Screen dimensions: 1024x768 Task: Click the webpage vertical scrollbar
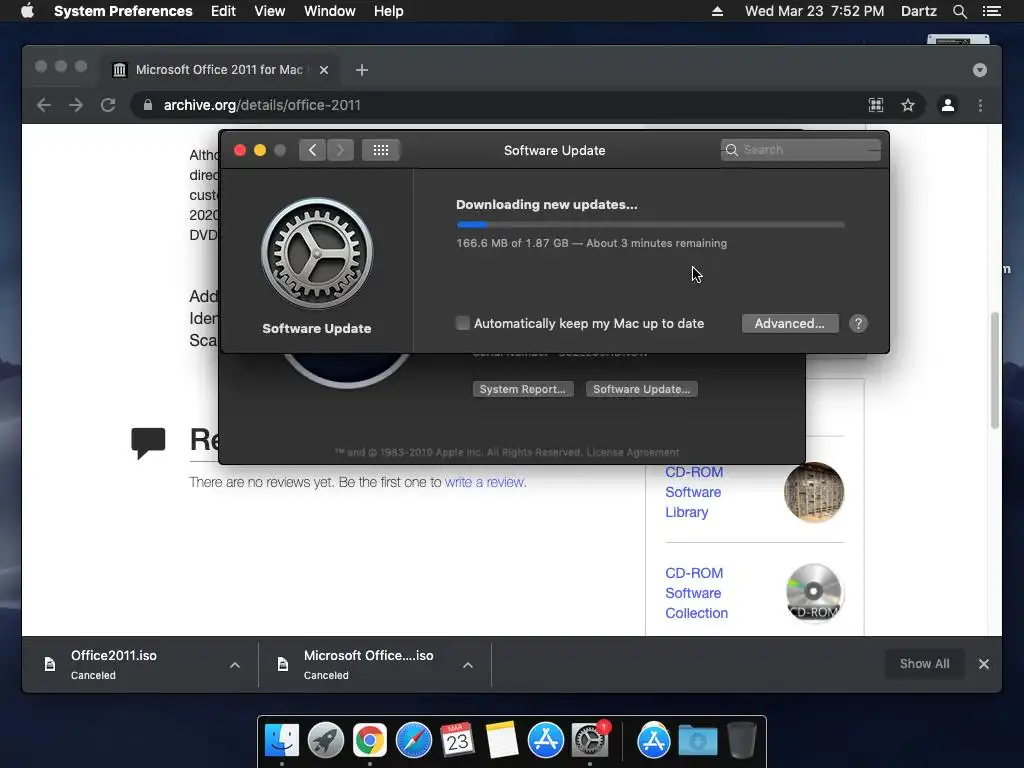[x=995, y=370]
